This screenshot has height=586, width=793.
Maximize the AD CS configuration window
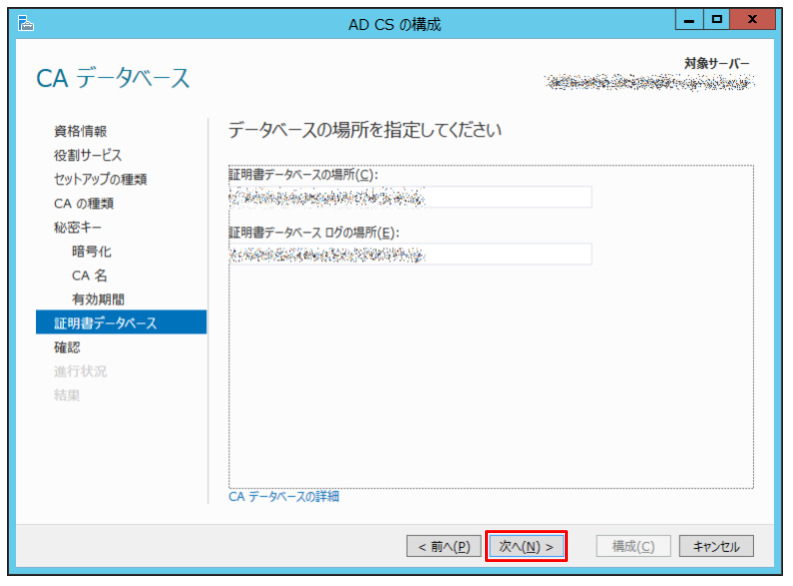tap(716, 20)
